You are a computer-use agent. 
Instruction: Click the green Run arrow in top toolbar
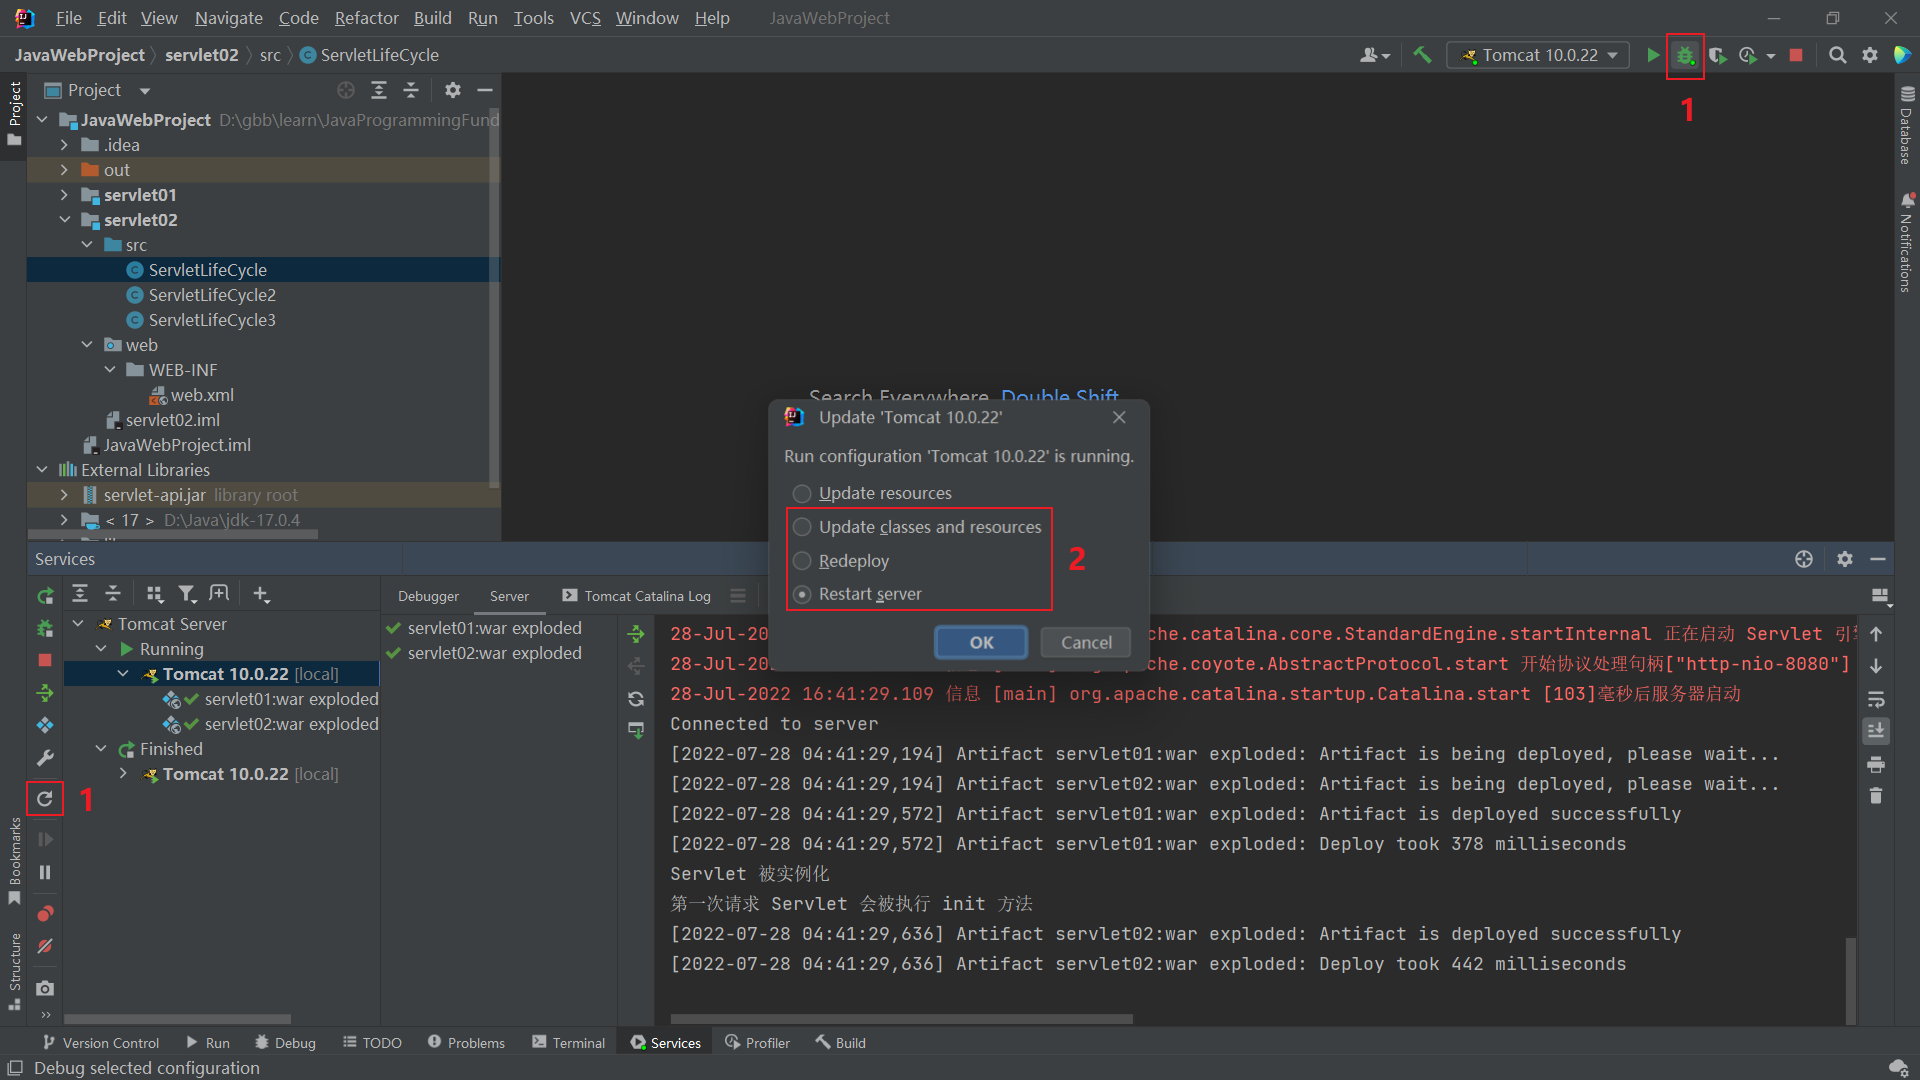(x=1653, y=56)
